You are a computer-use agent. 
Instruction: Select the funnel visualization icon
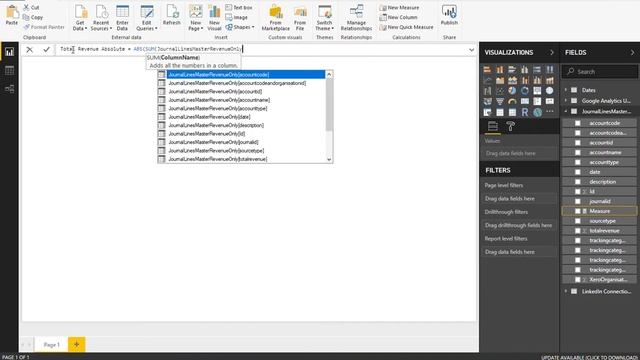(x=500, y=101)
